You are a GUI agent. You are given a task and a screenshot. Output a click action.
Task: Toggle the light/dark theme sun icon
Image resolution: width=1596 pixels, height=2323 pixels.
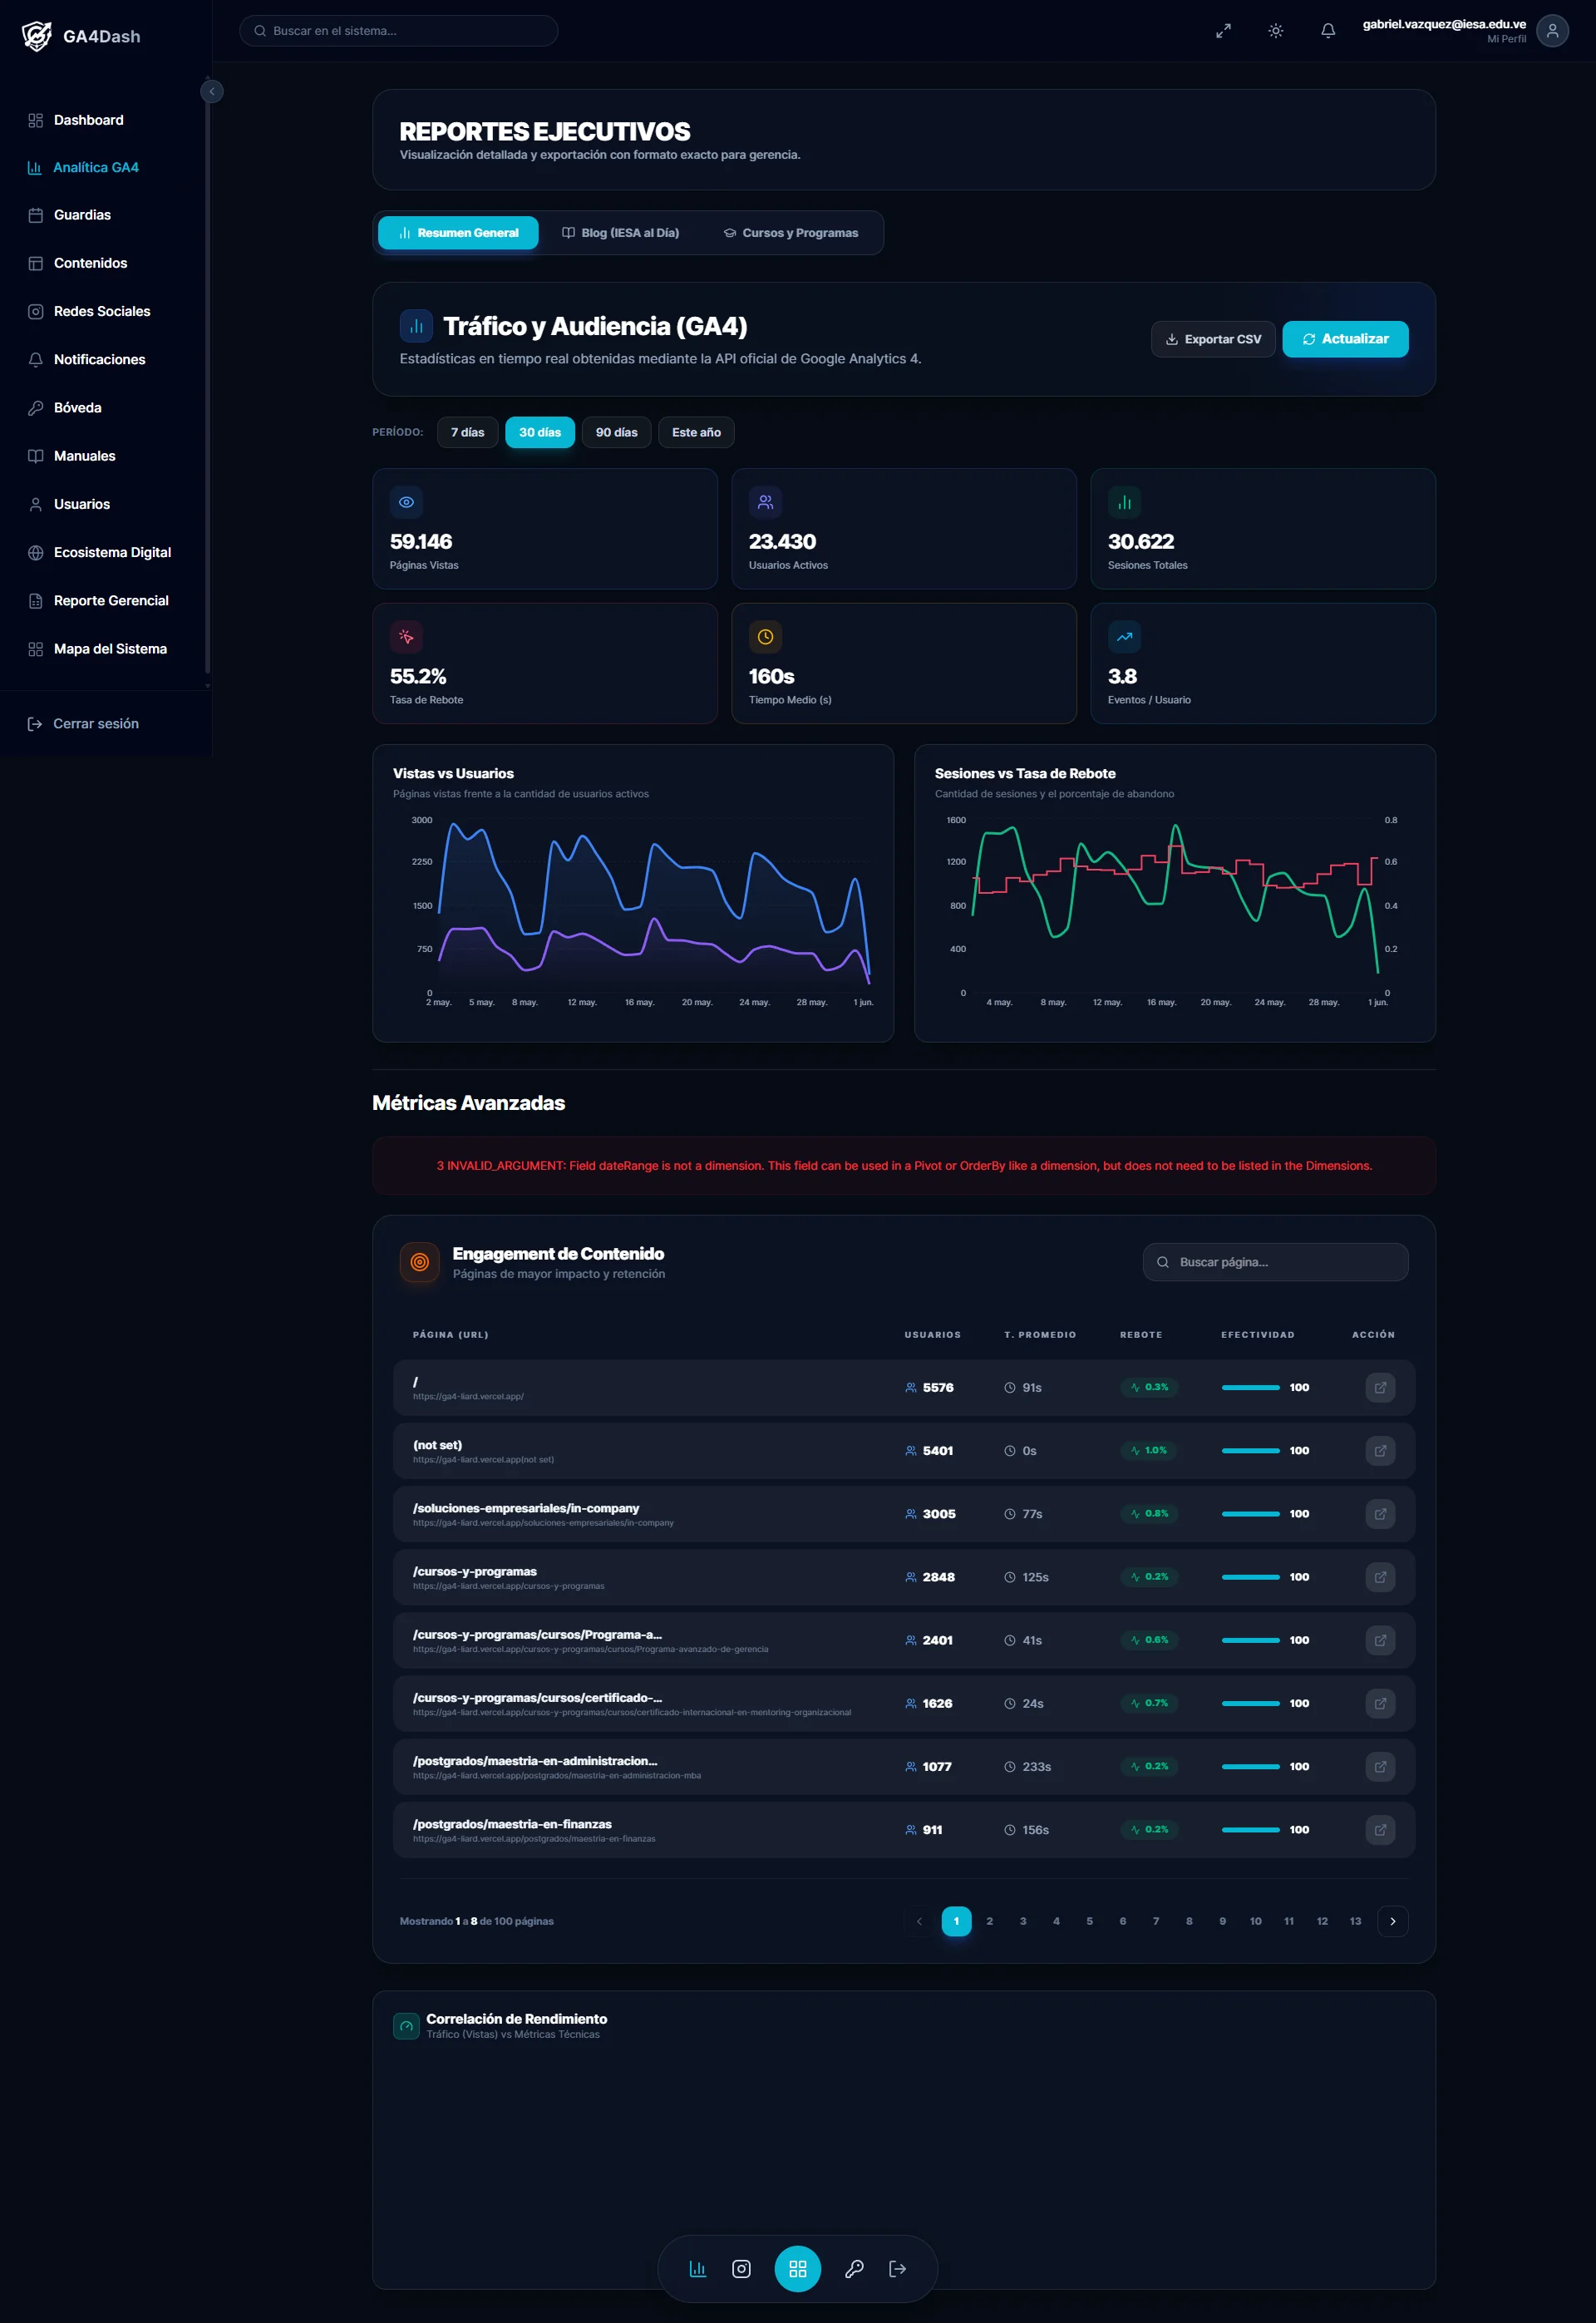pyautogui.click(x=1275, y=31)
